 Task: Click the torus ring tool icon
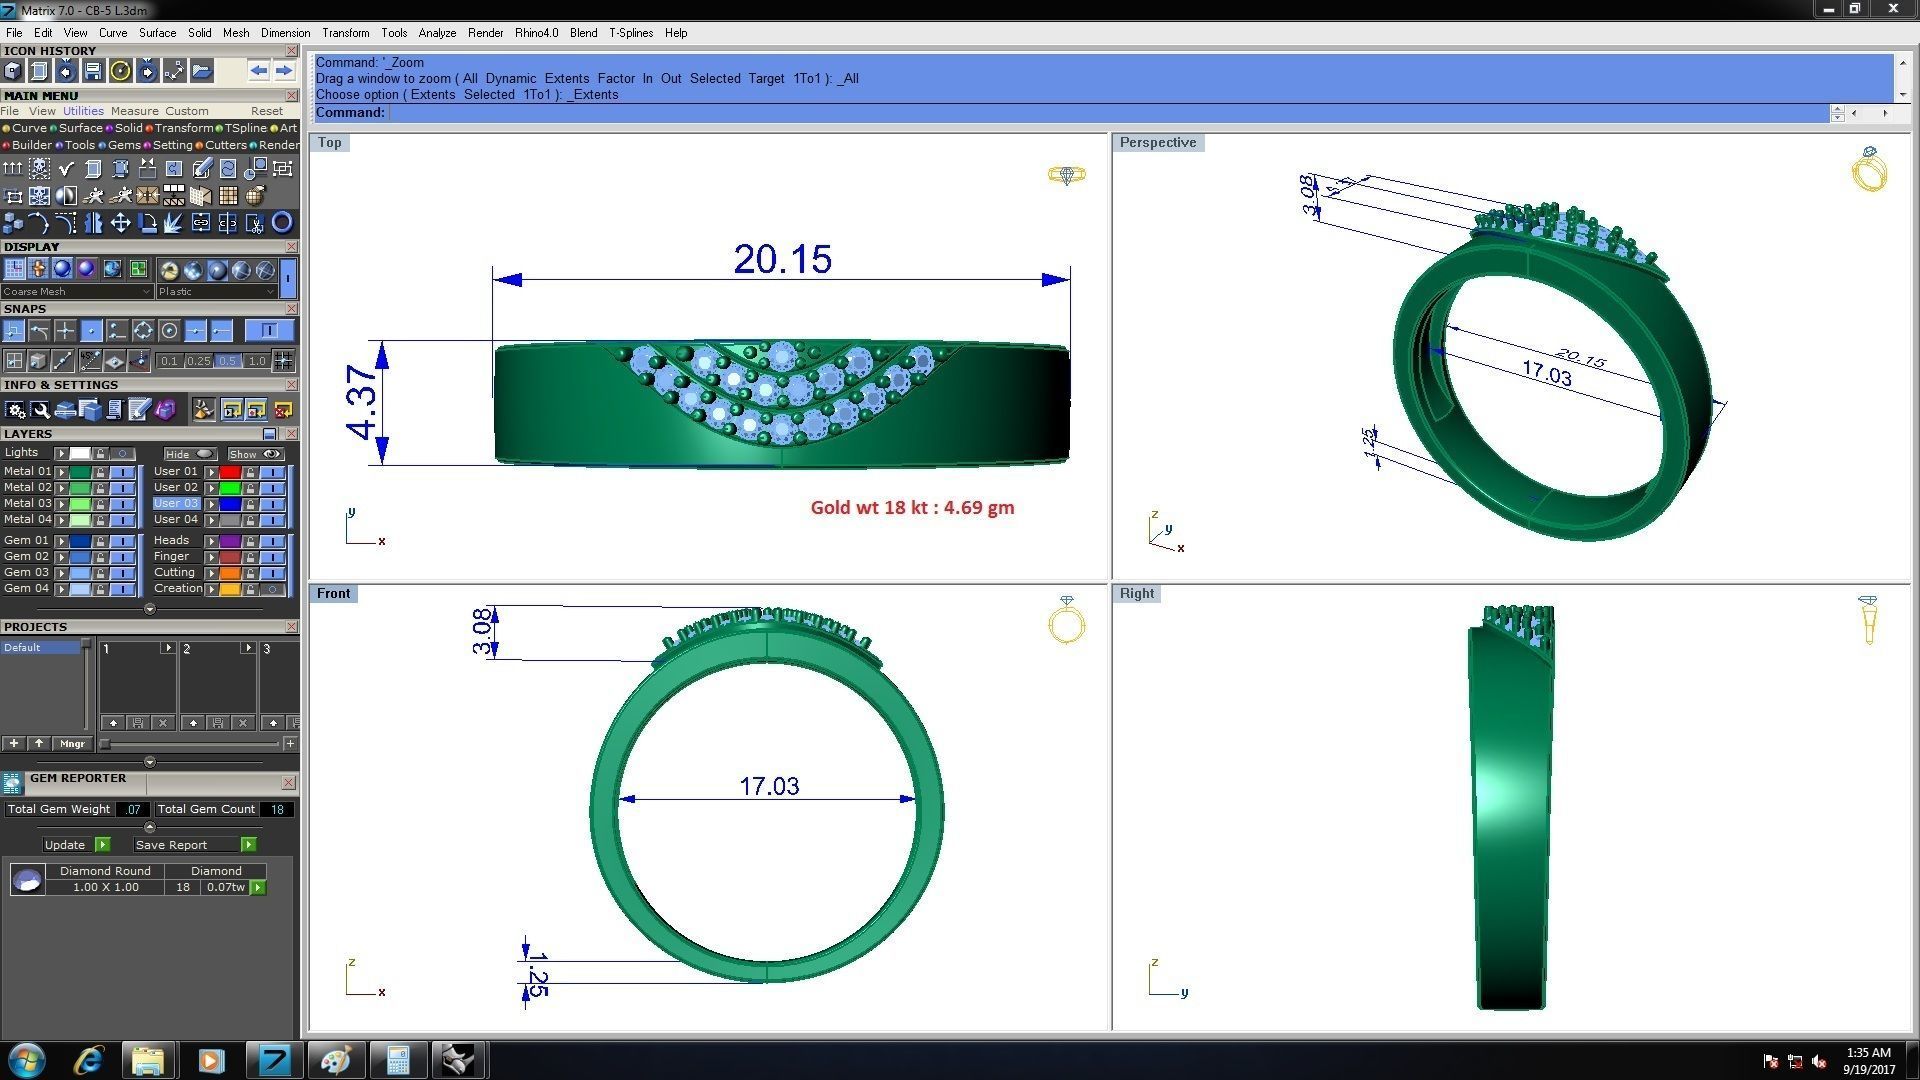point(282,223)
